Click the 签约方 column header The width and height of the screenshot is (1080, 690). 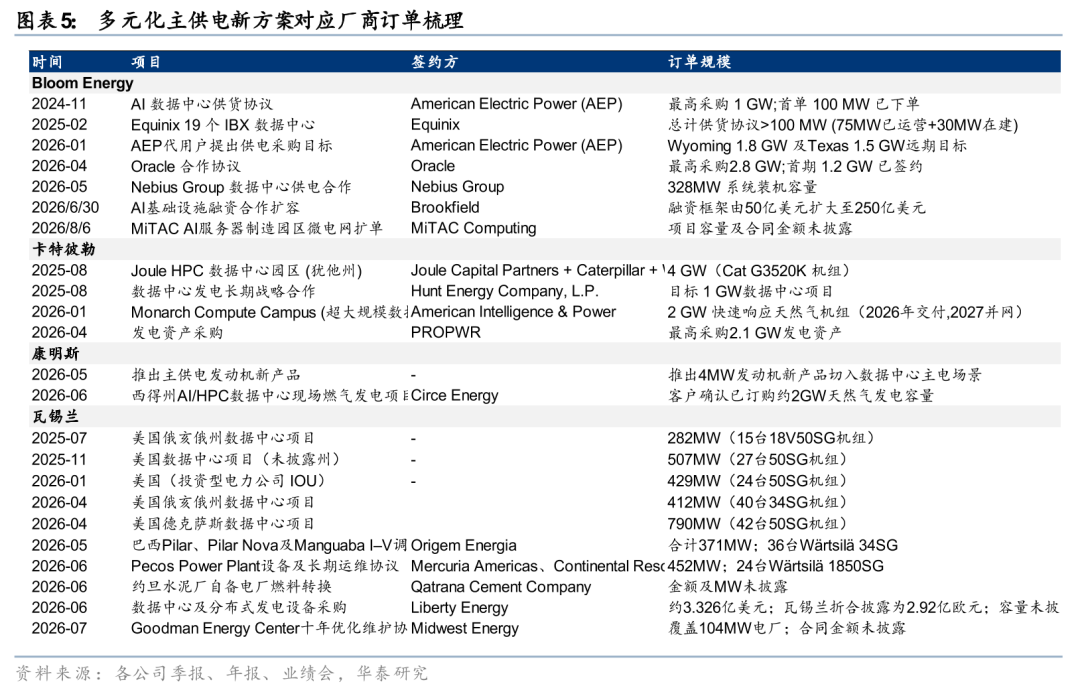click(x=434, y=62)
